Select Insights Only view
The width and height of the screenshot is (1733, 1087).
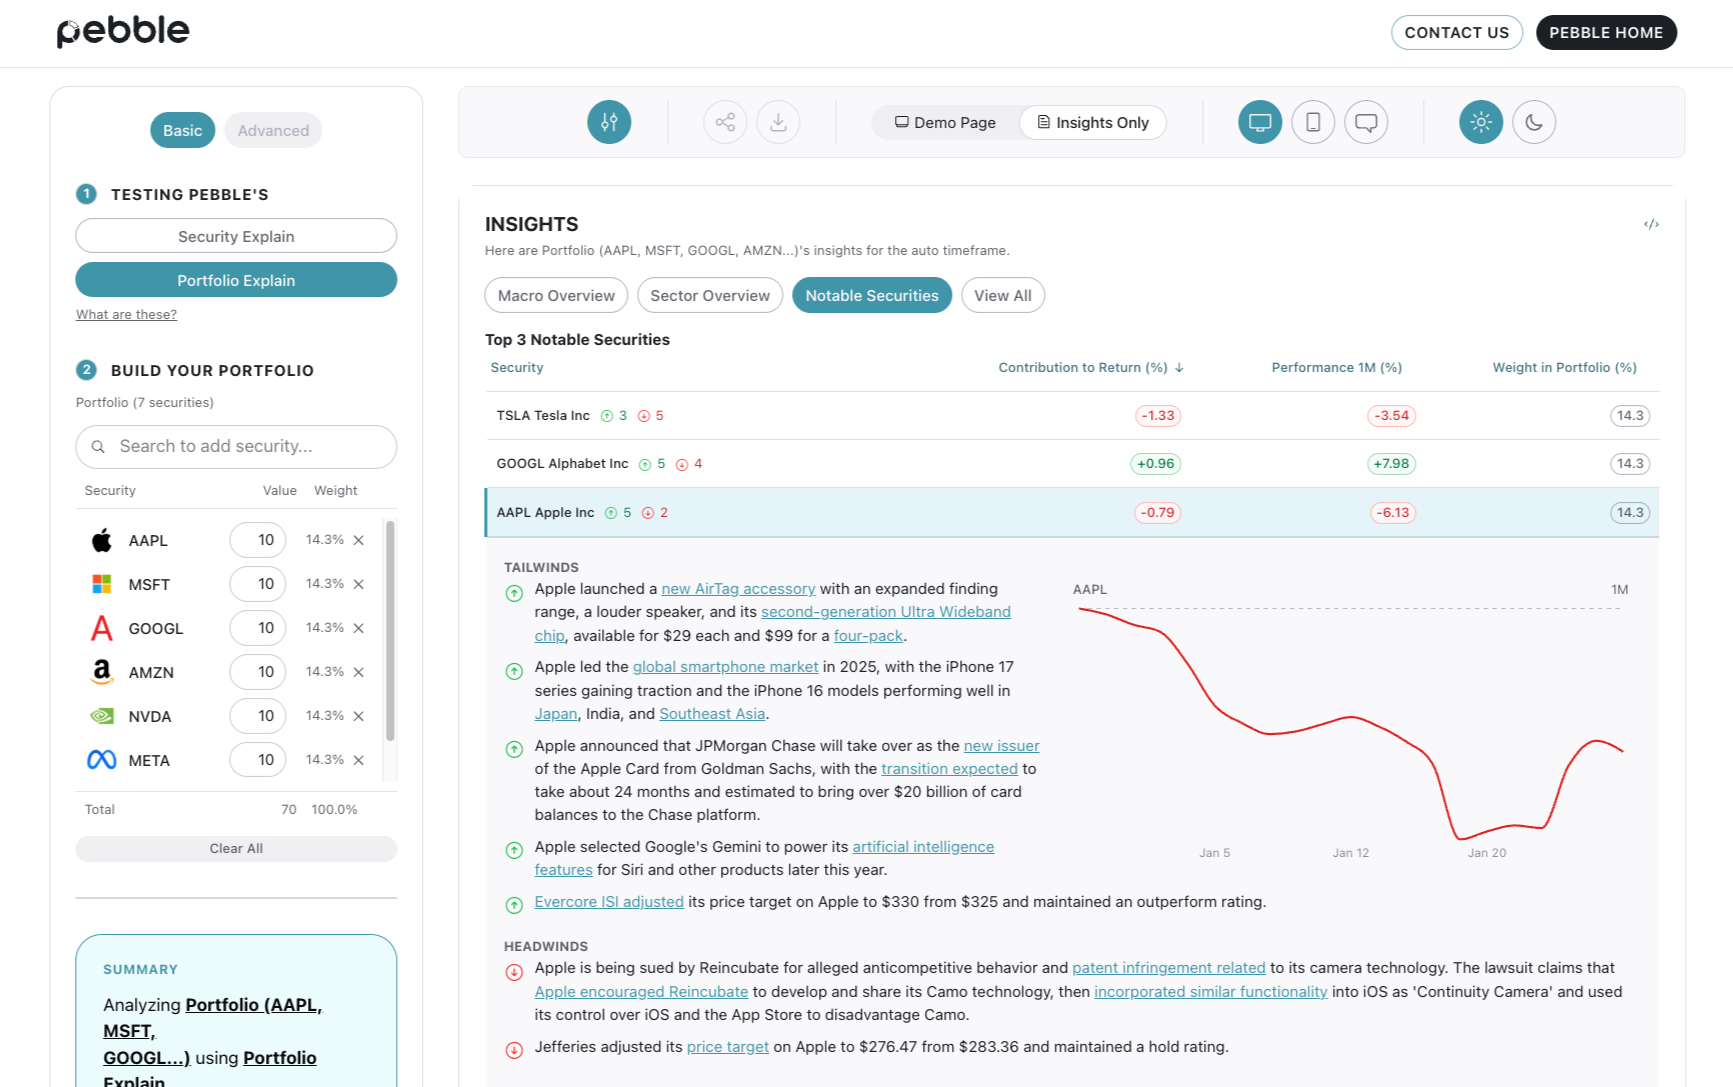pyautogui.click(x=1093, y=122)
